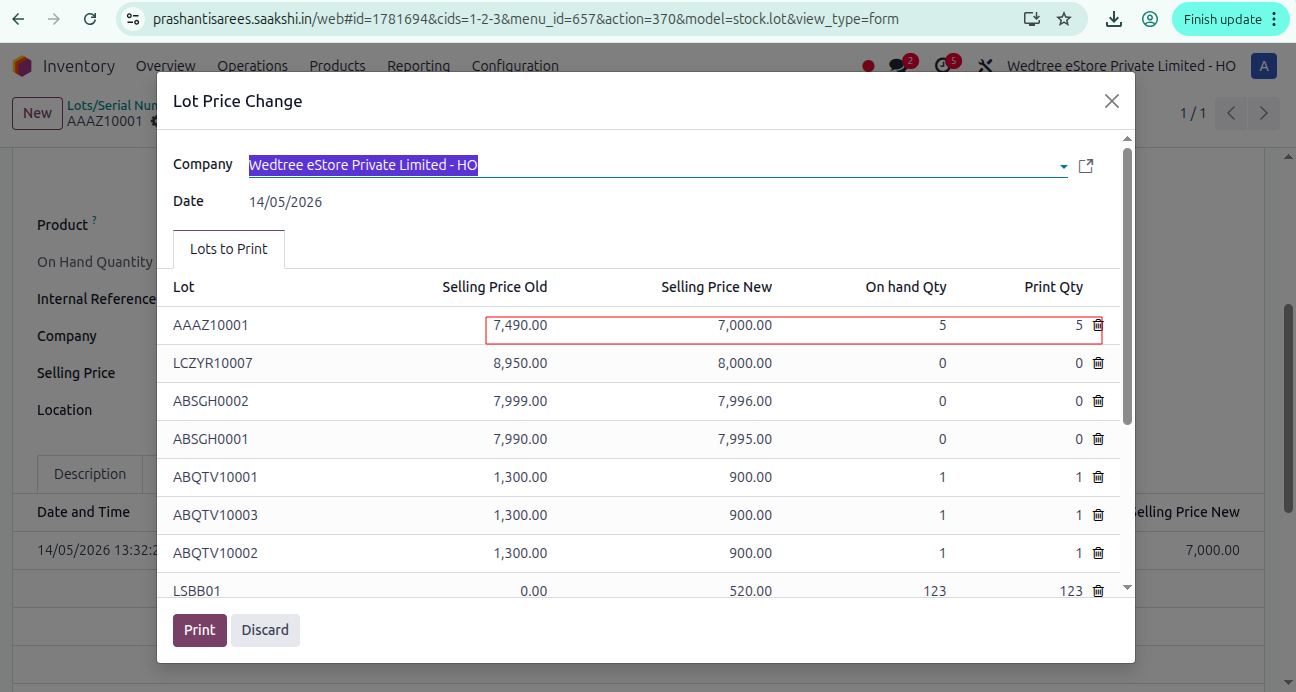The width and height of the screenshot is (1296, 692).
Task: Open the Odoo apps home icon
Action: click(x=22, y=66)
